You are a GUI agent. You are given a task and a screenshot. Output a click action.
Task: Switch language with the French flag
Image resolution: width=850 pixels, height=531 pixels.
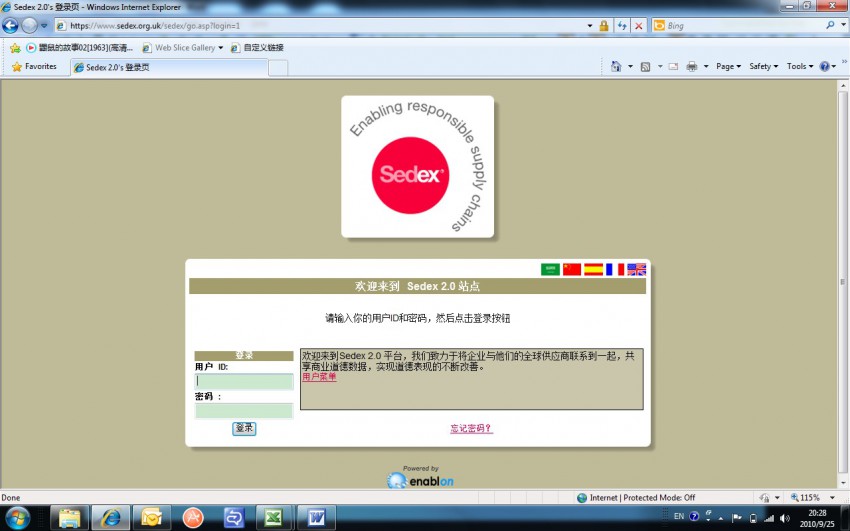coord(615,269)
